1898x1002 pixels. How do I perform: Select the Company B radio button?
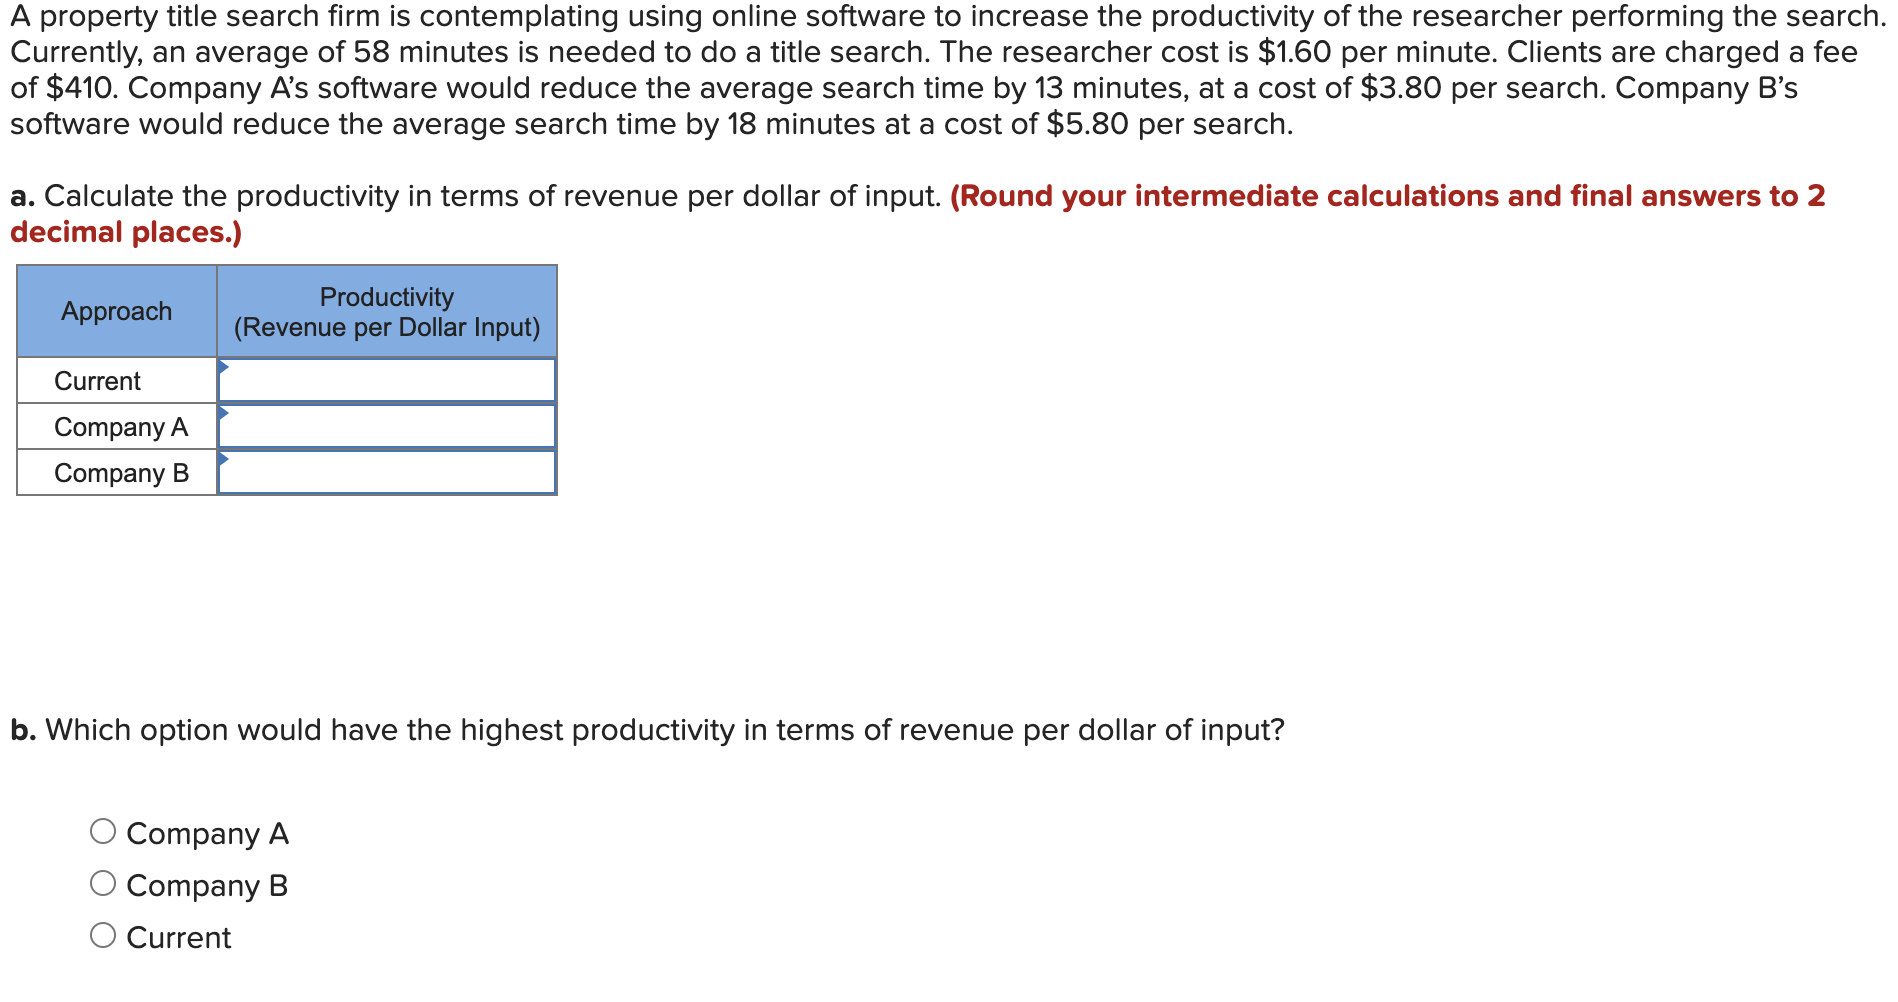click(x=103, y=883)
